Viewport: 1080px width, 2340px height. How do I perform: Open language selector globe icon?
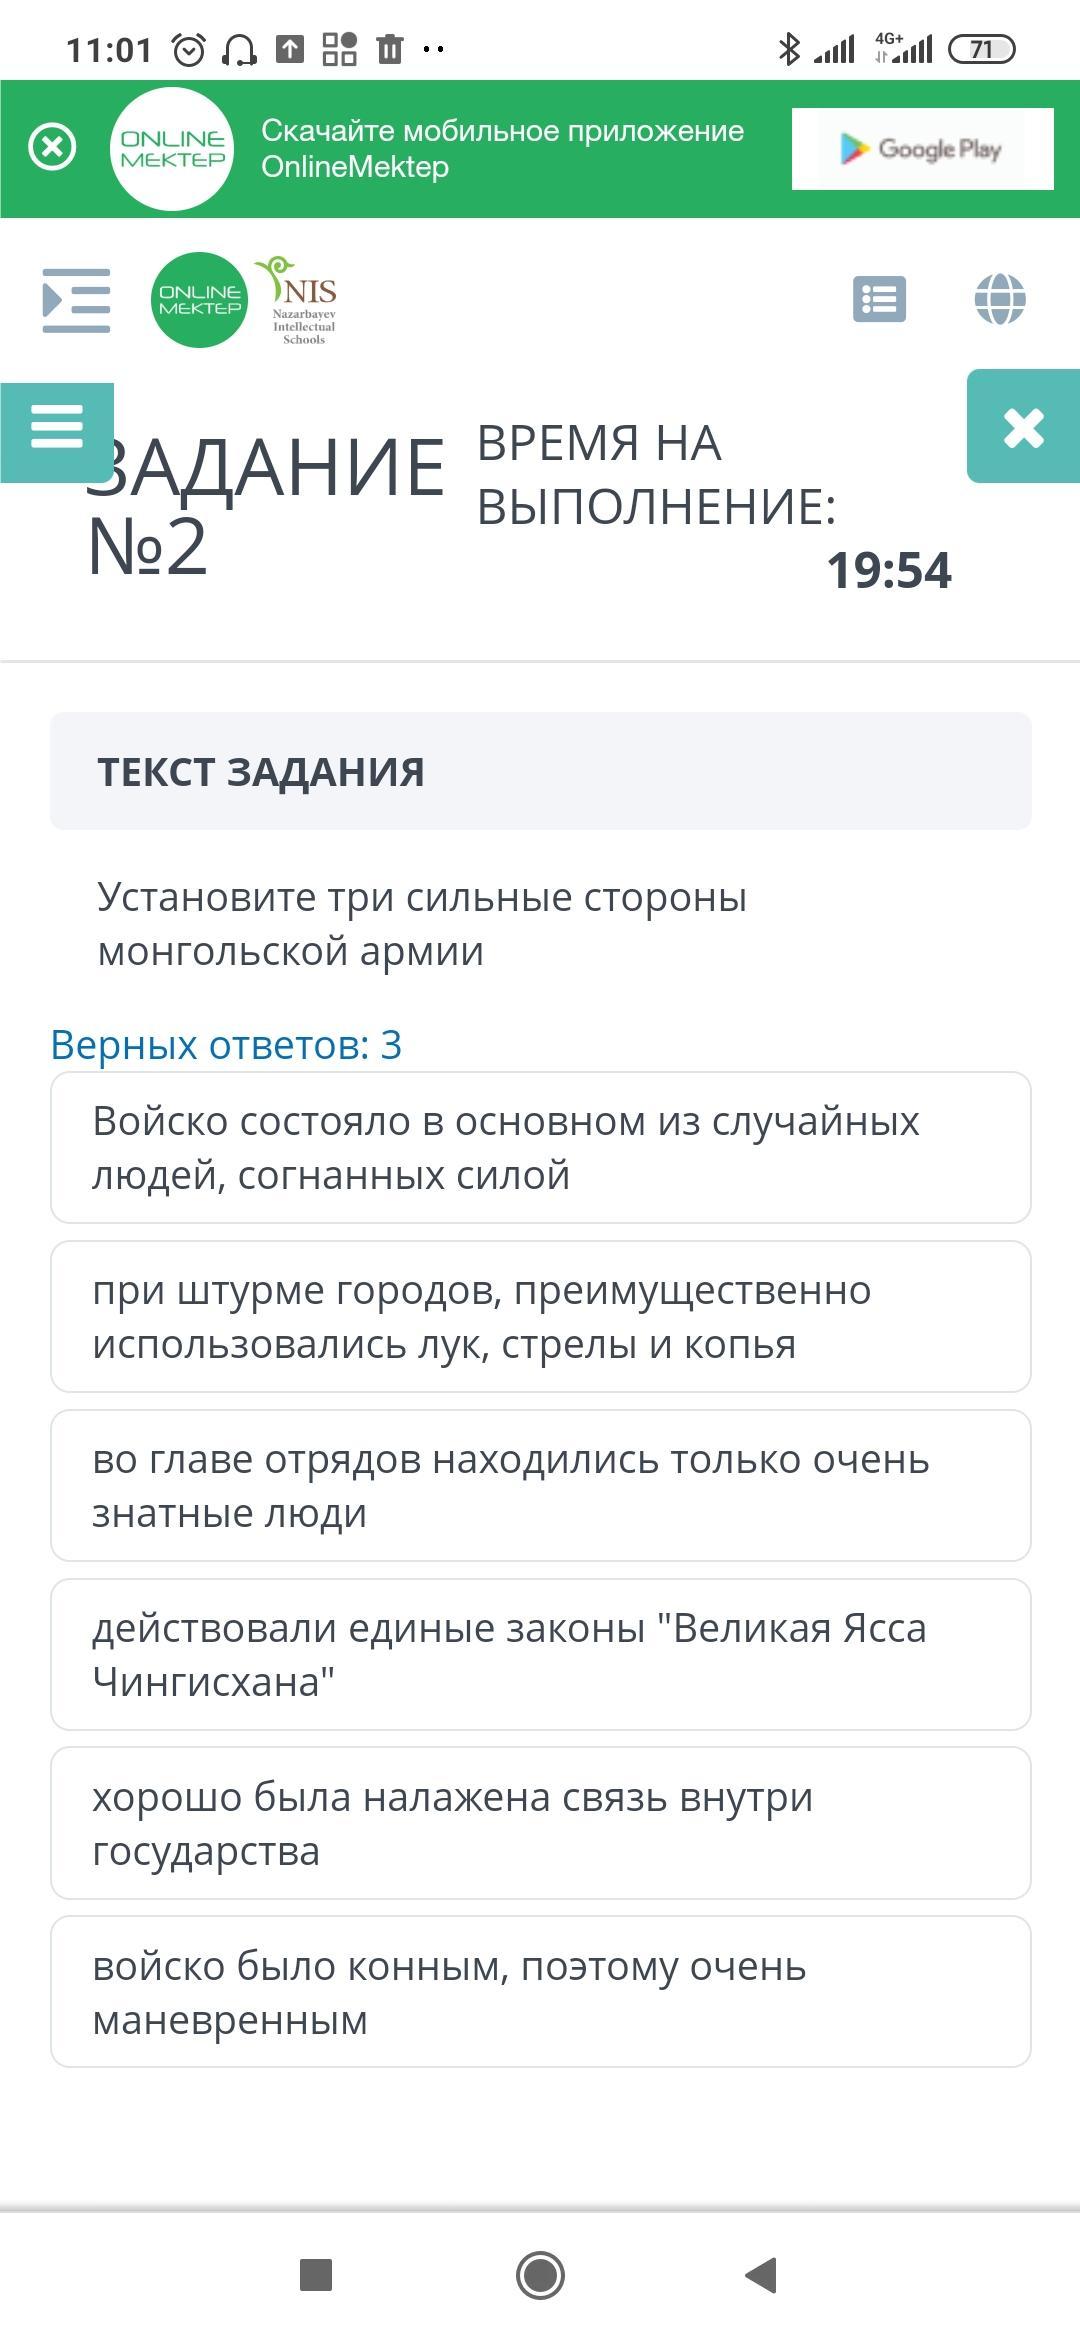[1000, 299]
